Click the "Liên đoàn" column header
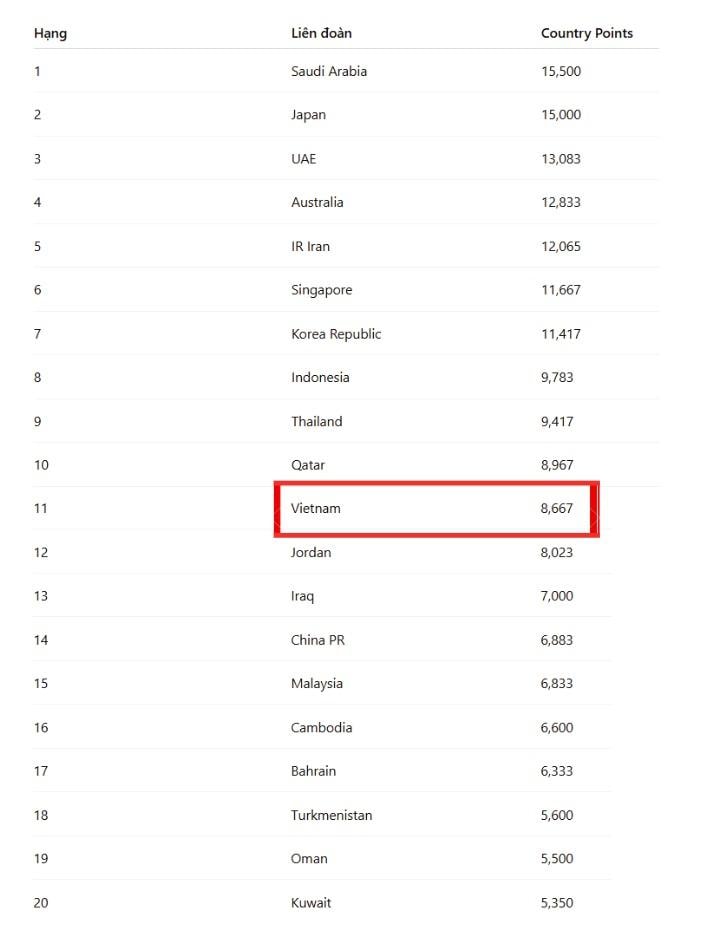This screenshot has height=928, width=705. pos(321,33)
